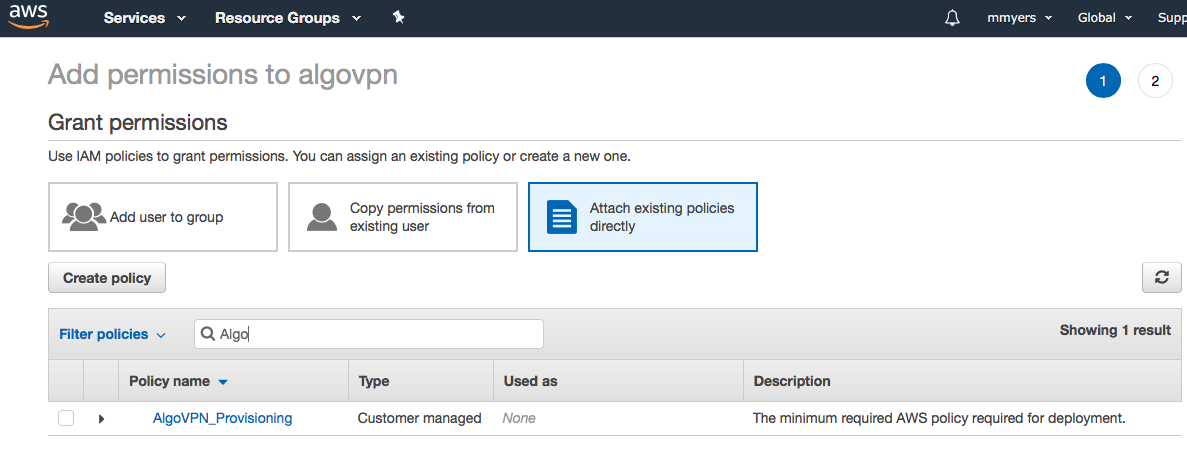This screenshot has height=467, width=1187.
Task: Open the Services dropdown menu
Action: pos(145,18)
